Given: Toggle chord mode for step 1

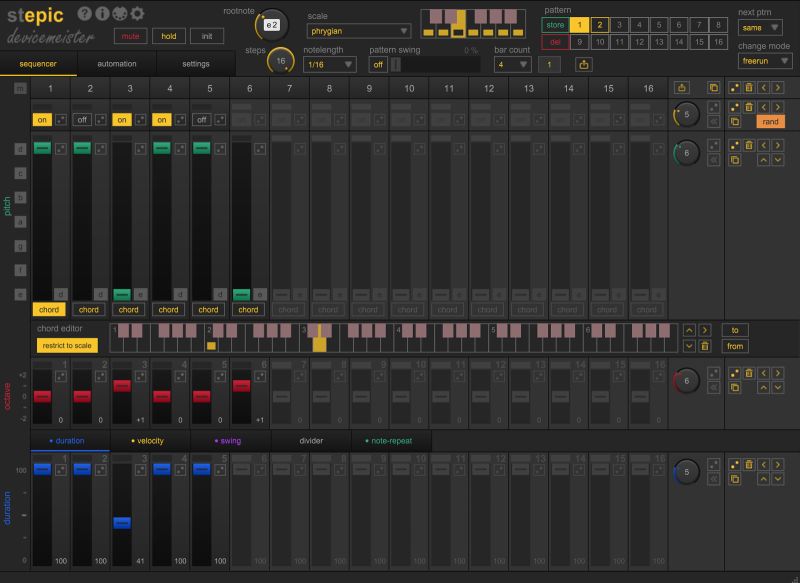Looking at the screenshot, I should click(x=49, y=310).
